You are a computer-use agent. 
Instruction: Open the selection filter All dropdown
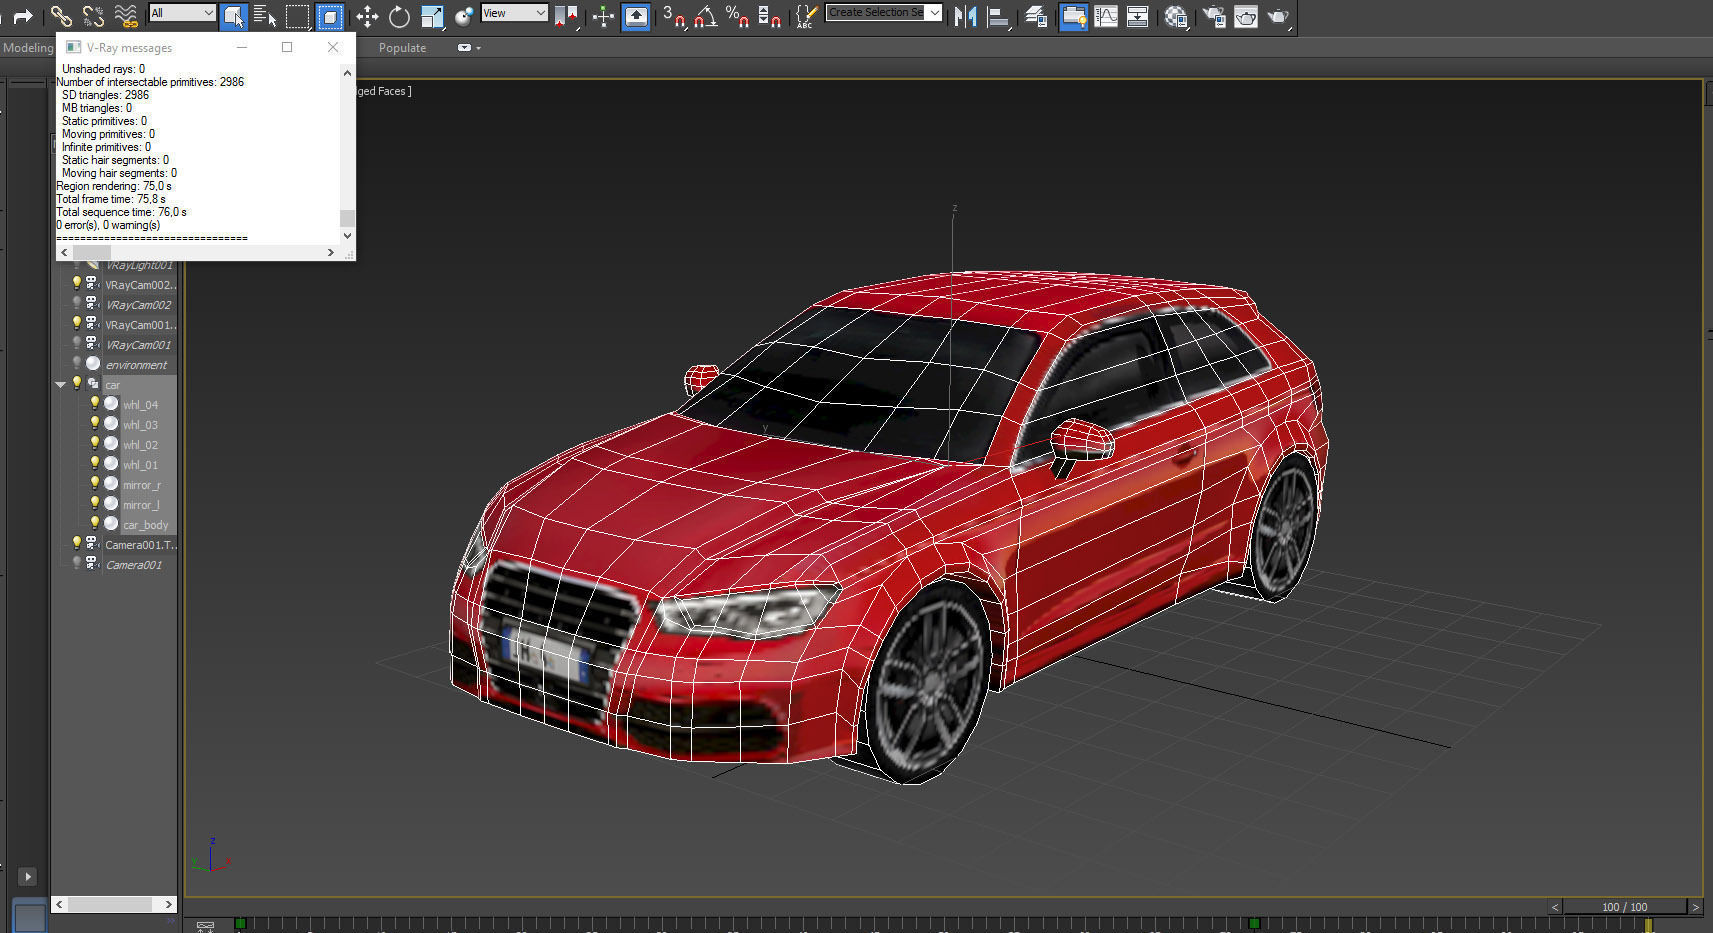182,13
